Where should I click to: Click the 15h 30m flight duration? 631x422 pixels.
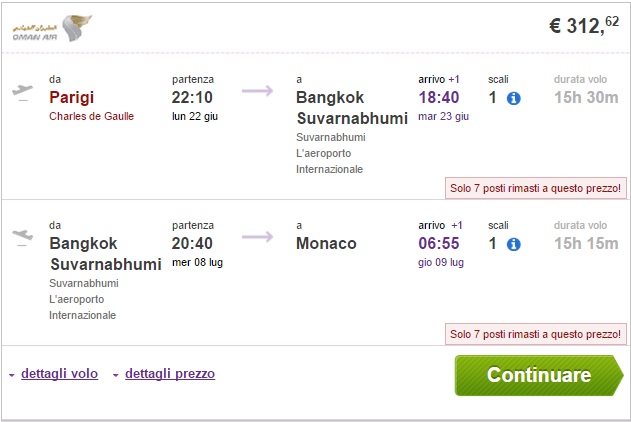pyautogui.click(x=586, y=97)
